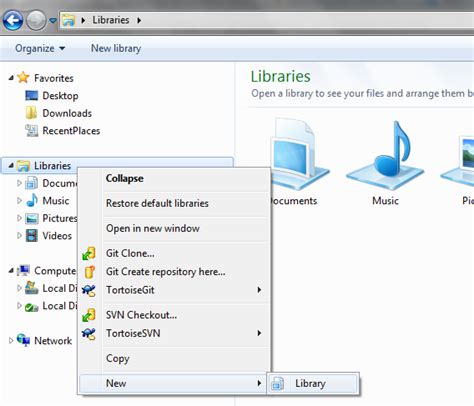474x406 pixels.
Task: Expand the Music library node
Action: click(19, 200)
